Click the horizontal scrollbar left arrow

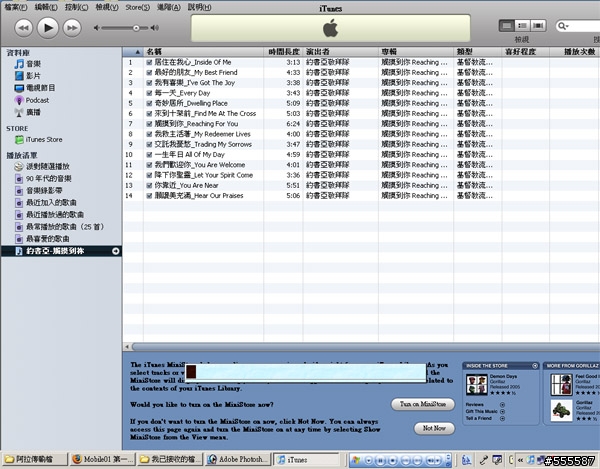(127, 347)
